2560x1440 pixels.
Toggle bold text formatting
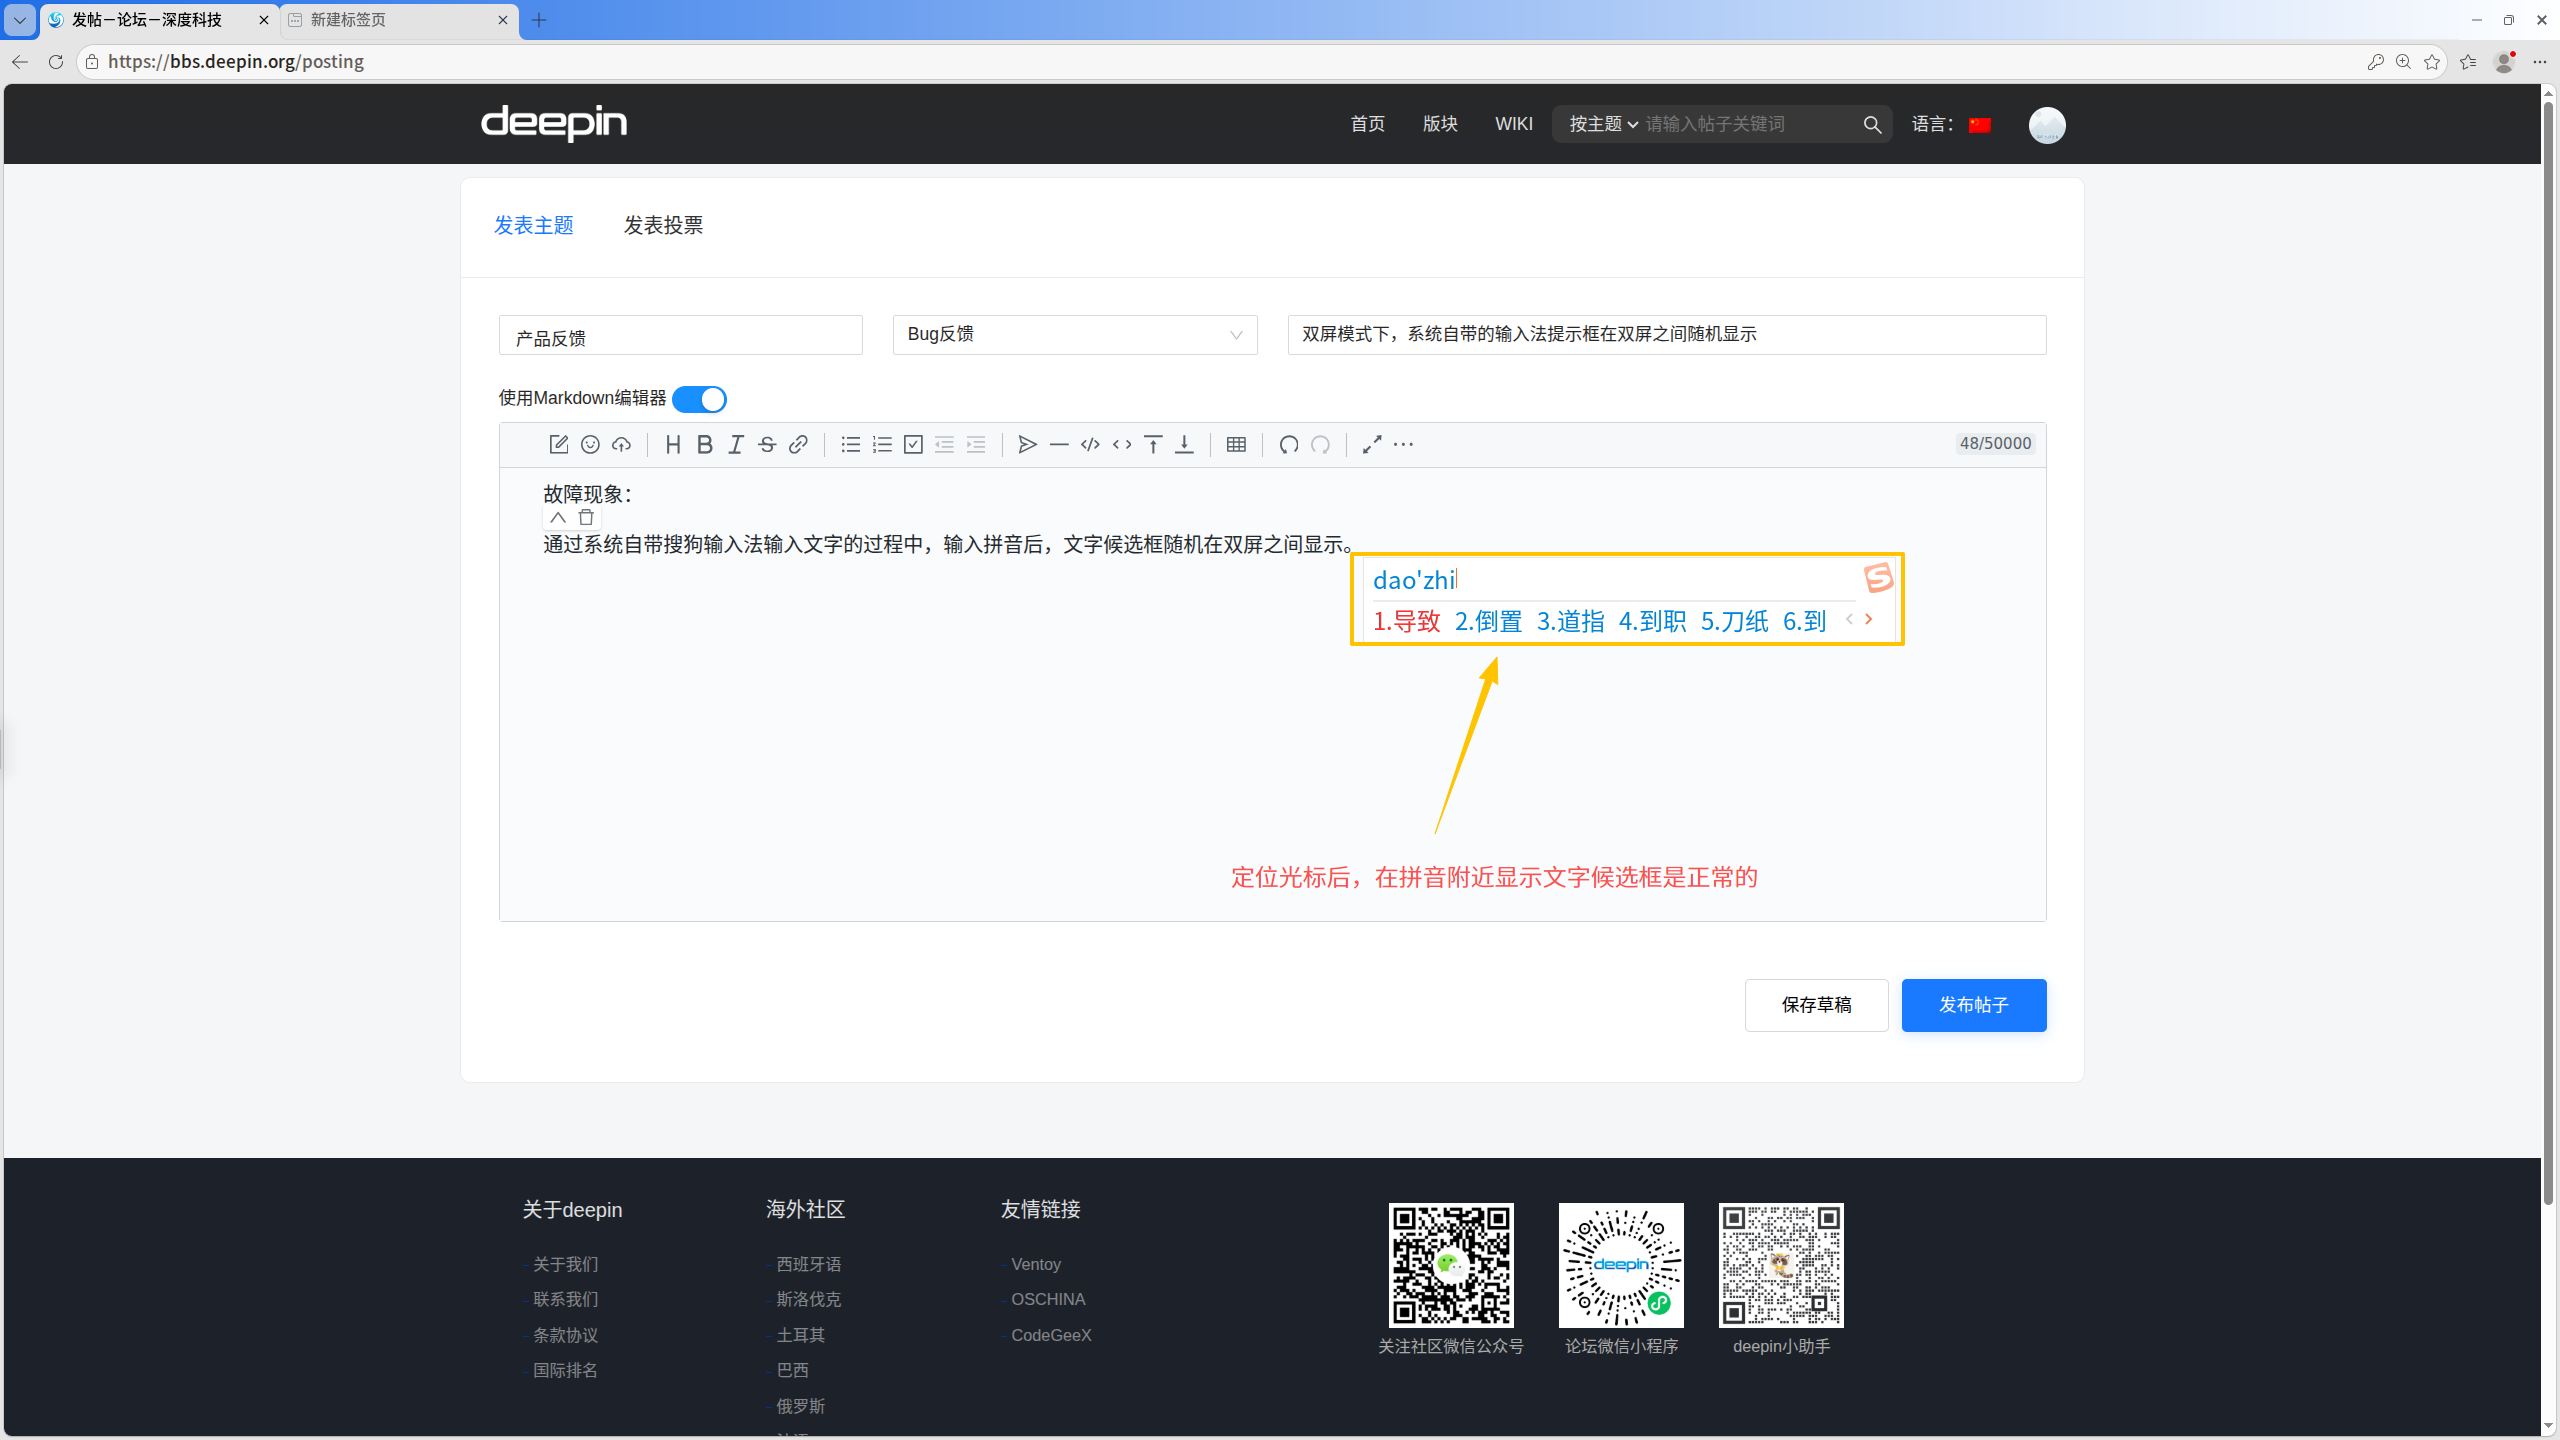point(704,444)
